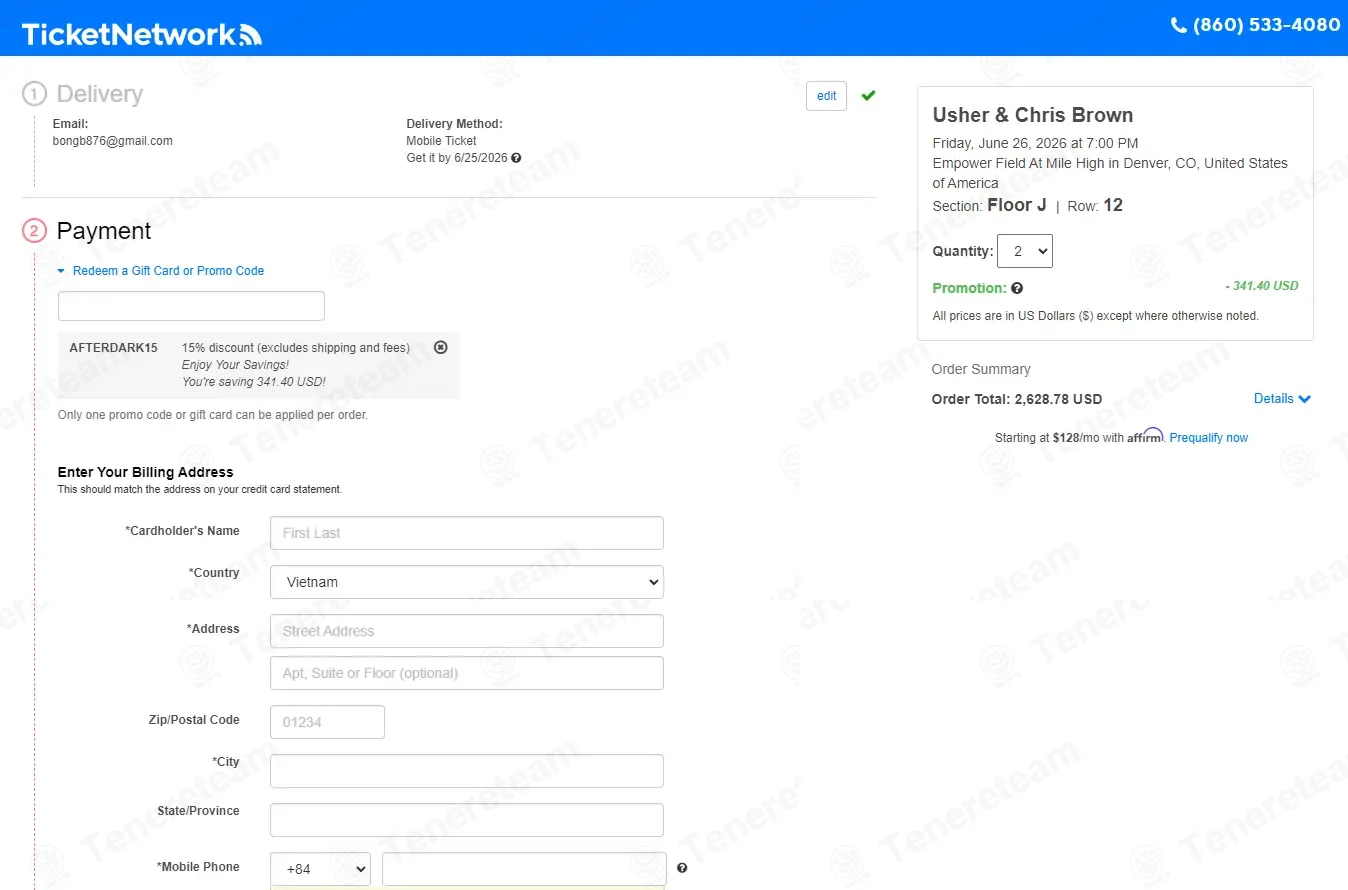1348x890 pixels.
Task: Click the City input field
Action: [x=467, y=771]
